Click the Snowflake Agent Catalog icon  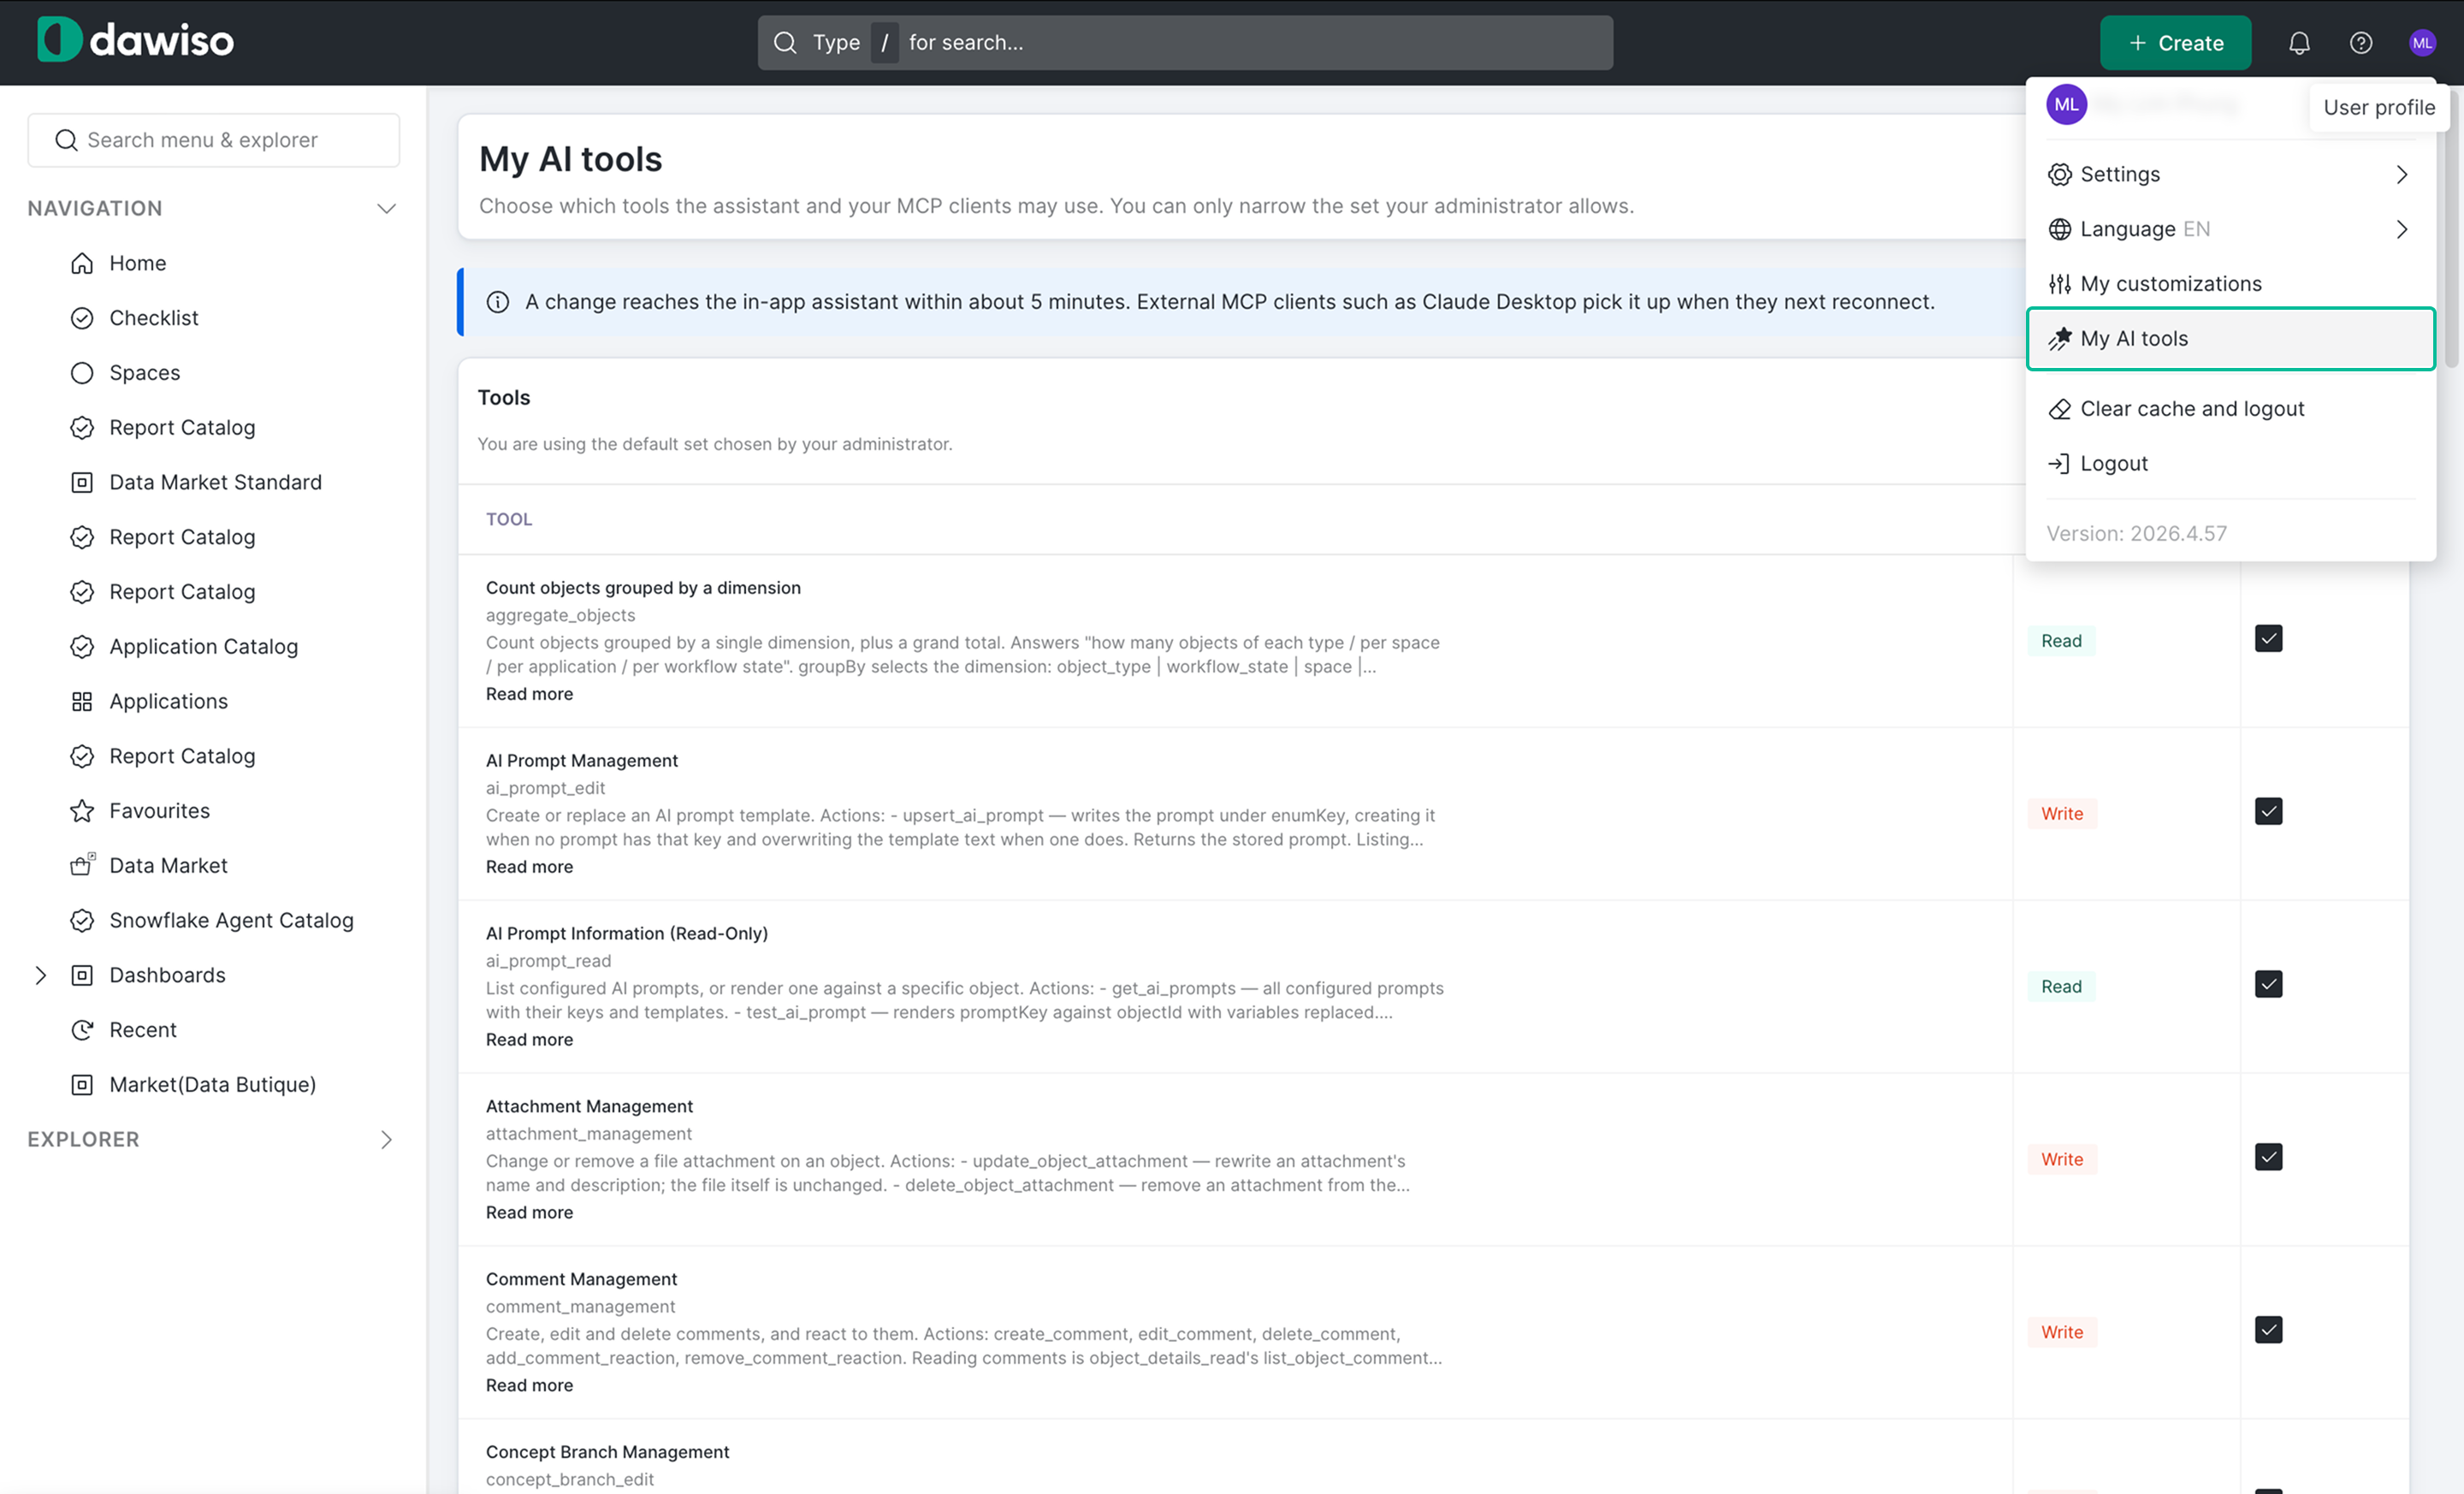(x=82, y=920)
